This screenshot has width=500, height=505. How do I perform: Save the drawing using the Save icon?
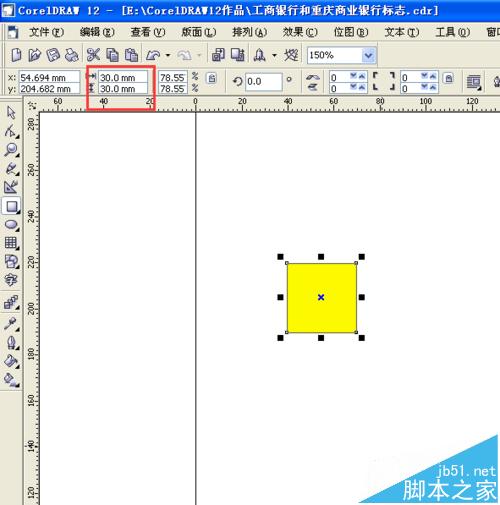tap(53, 55)
